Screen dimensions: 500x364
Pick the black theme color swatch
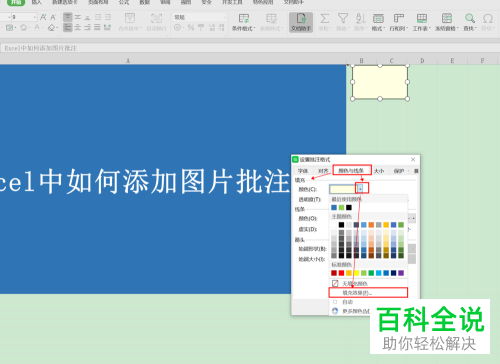pos(341,225)
